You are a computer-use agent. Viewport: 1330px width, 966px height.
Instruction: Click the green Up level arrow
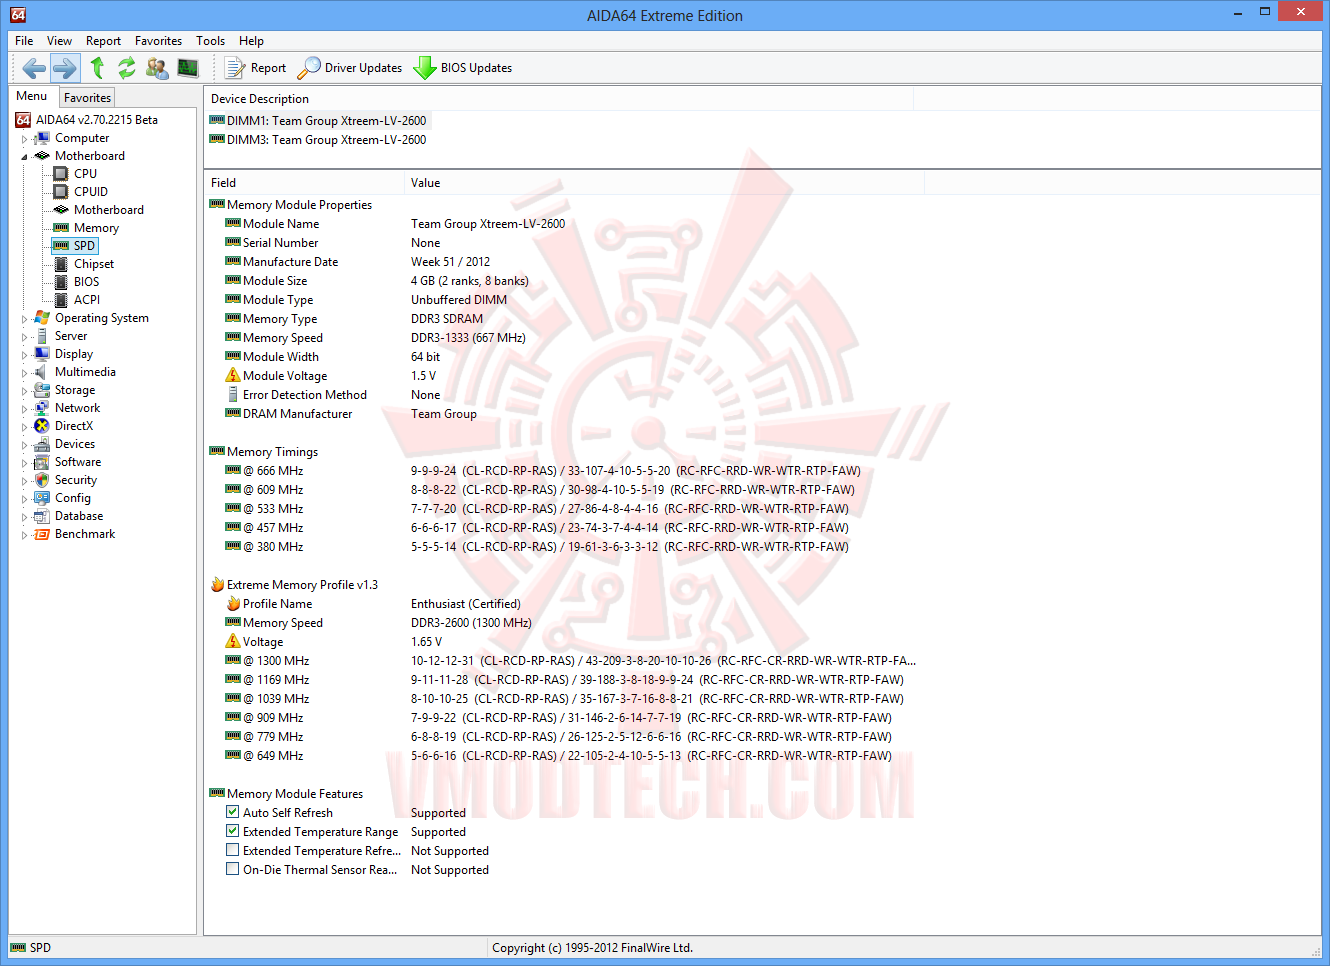click(x=97, y=68)
